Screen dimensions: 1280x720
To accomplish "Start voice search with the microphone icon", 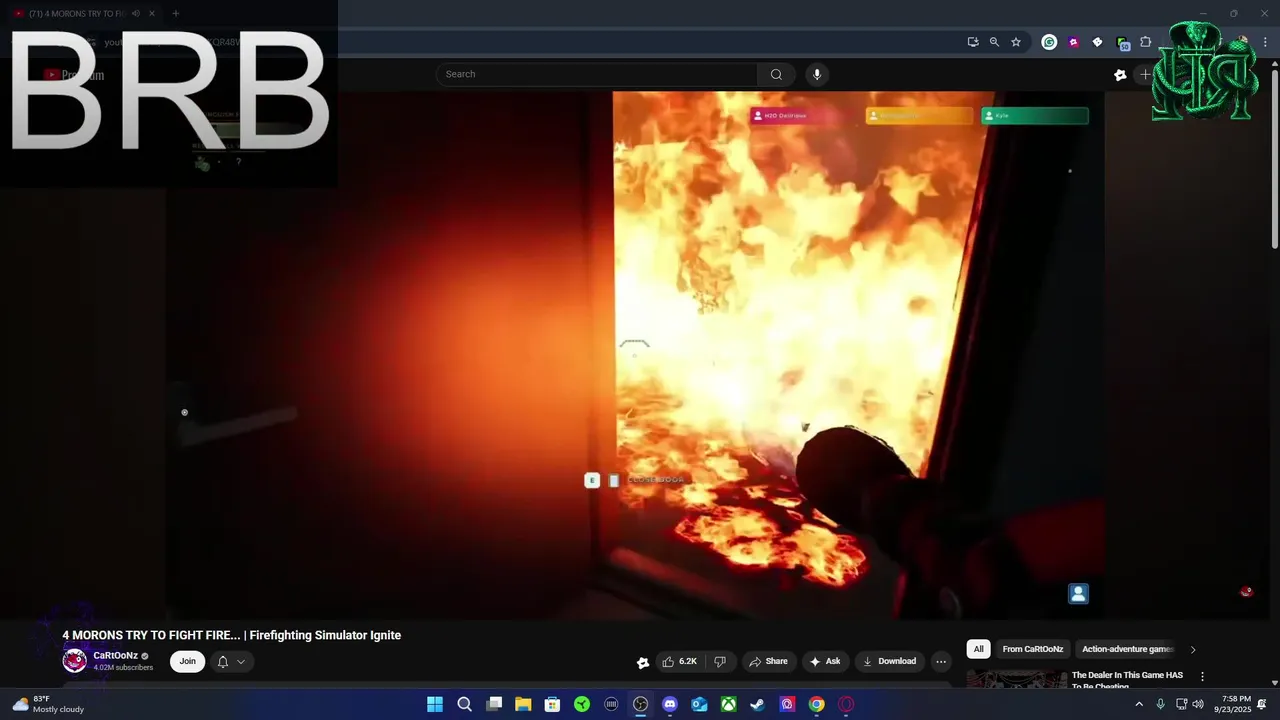I will coord(817,74).
